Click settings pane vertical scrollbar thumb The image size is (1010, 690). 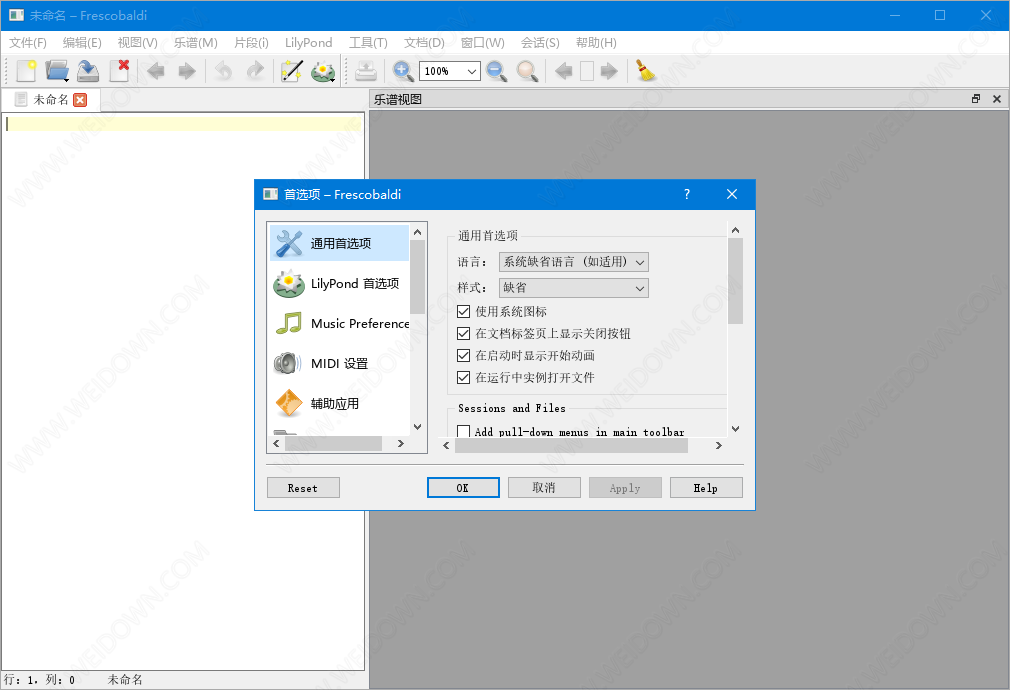(x=736, y=281)
